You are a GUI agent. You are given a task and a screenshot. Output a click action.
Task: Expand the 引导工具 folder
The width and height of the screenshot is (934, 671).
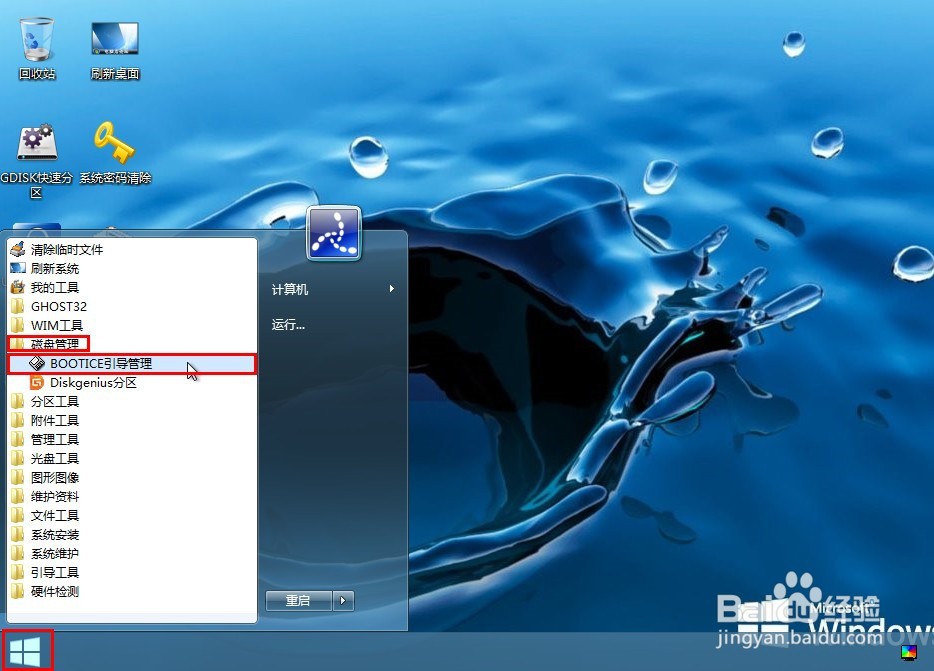point(132,573)
